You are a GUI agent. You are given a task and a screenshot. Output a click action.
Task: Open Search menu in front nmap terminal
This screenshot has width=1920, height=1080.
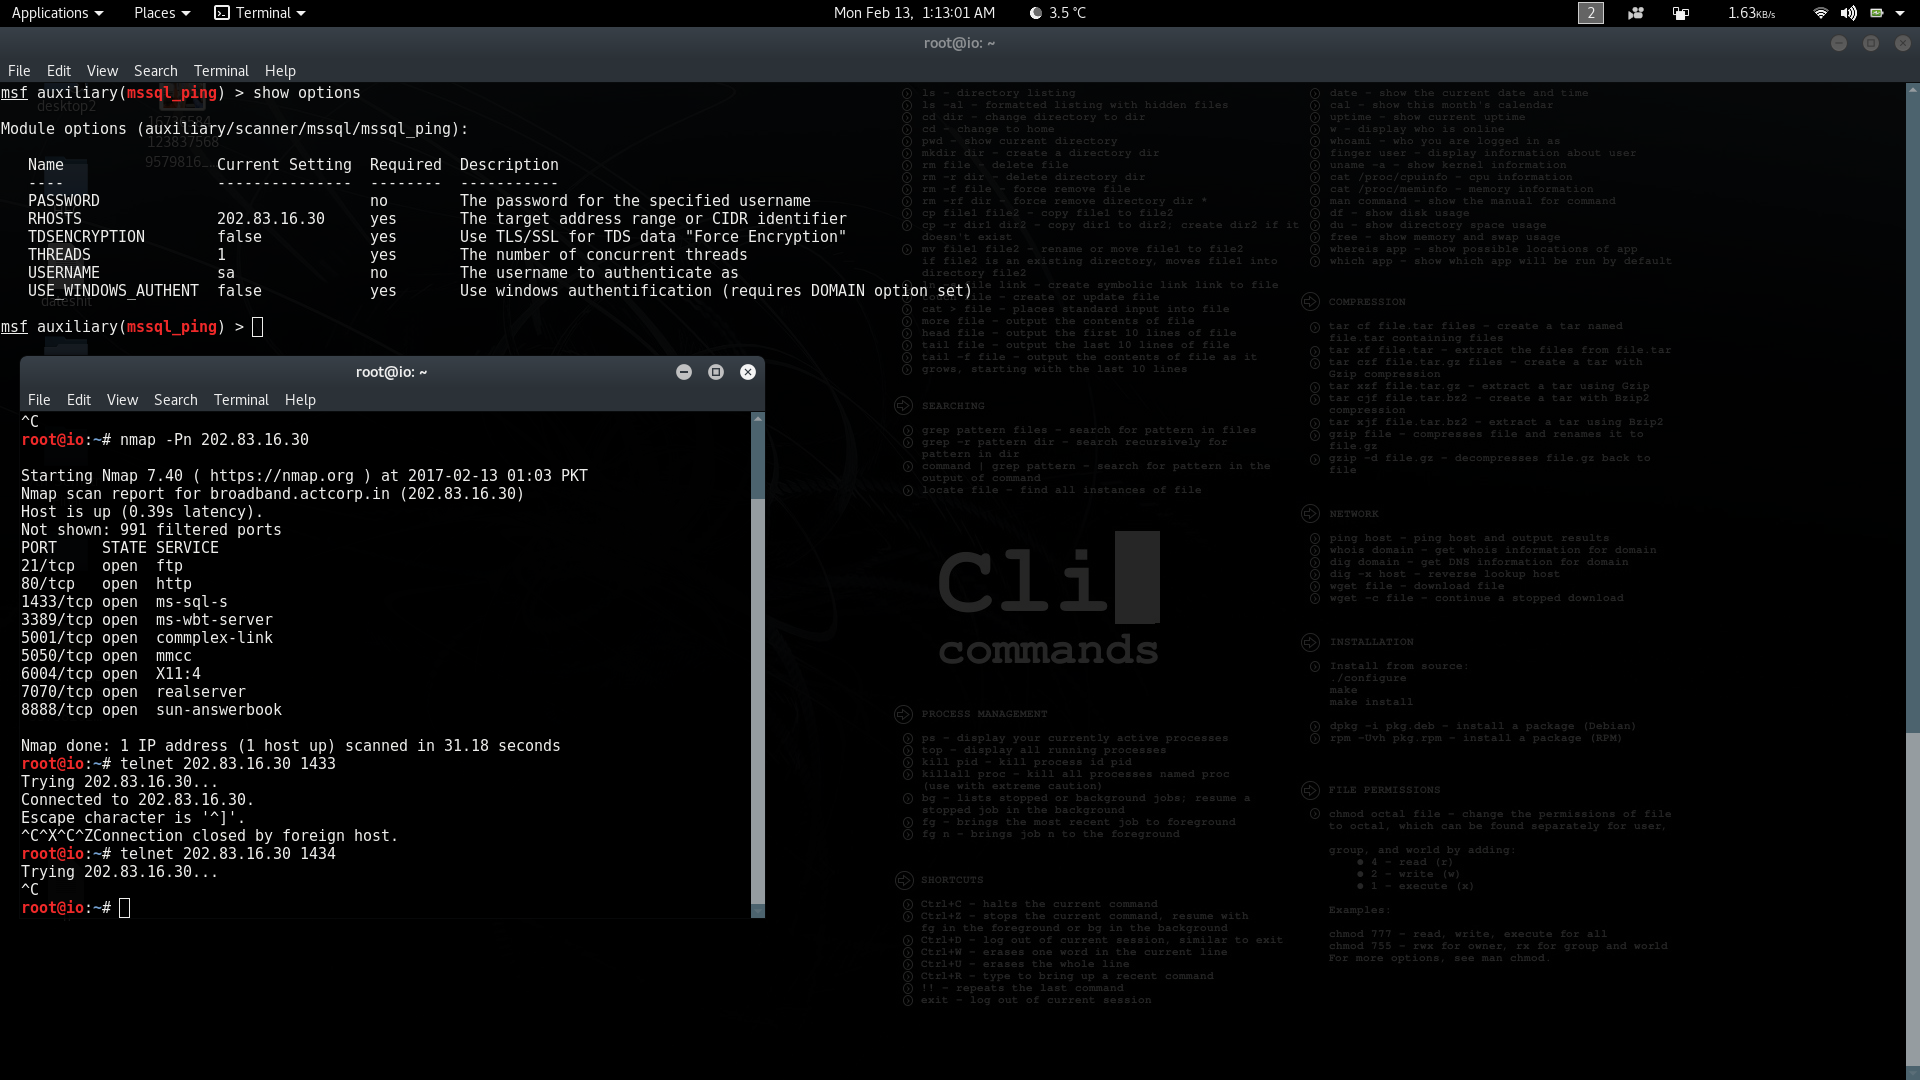click(x=176, y=400)
